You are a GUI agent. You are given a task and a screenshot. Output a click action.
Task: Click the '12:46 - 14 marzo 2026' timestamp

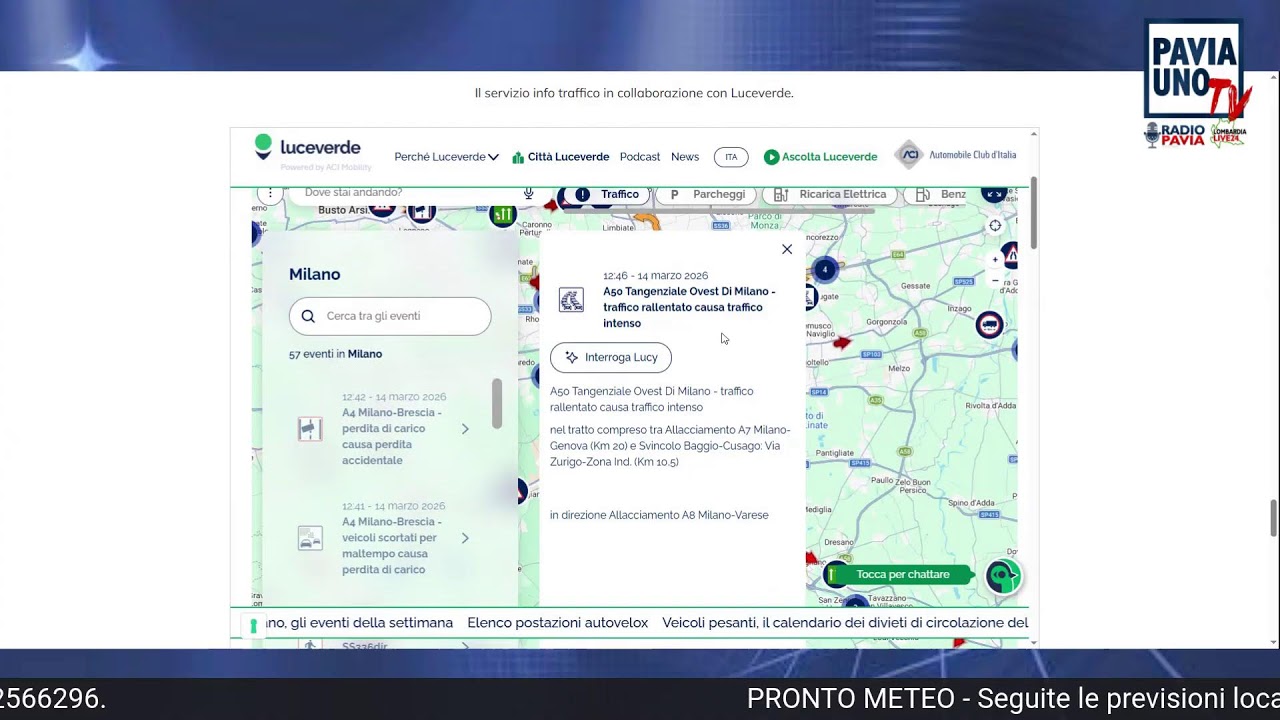[655, 276]
